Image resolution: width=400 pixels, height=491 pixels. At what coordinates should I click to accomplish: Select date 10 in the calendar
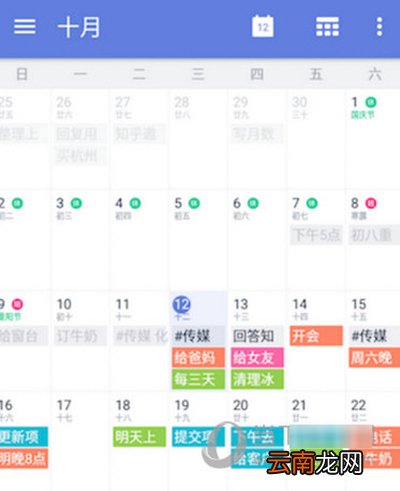pos(64,304)
